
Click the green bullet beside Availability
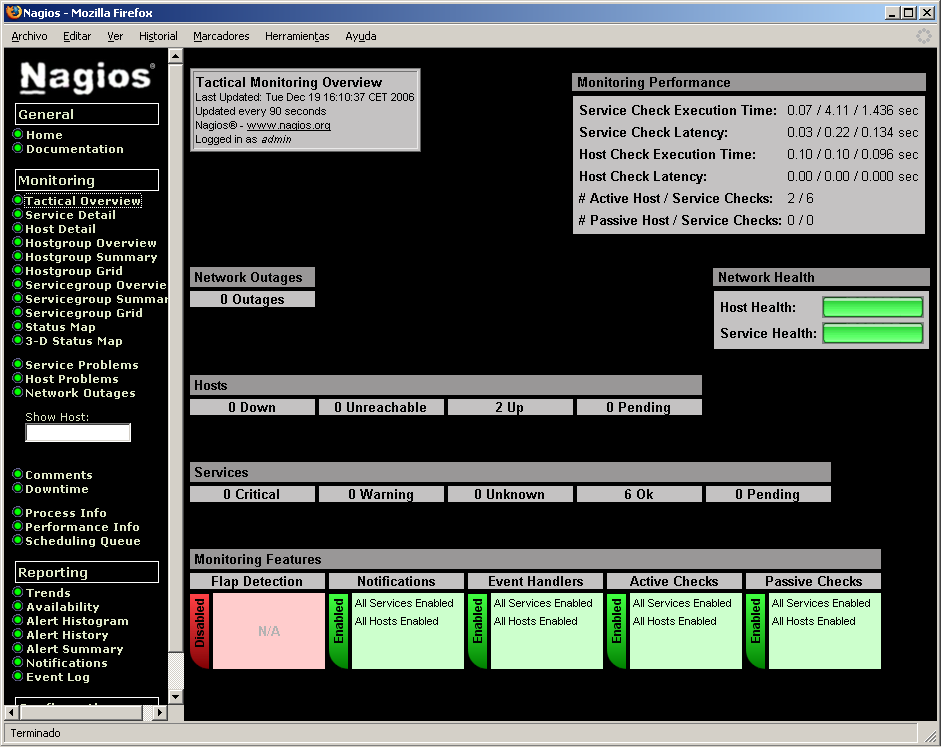[x=18, y=606]
